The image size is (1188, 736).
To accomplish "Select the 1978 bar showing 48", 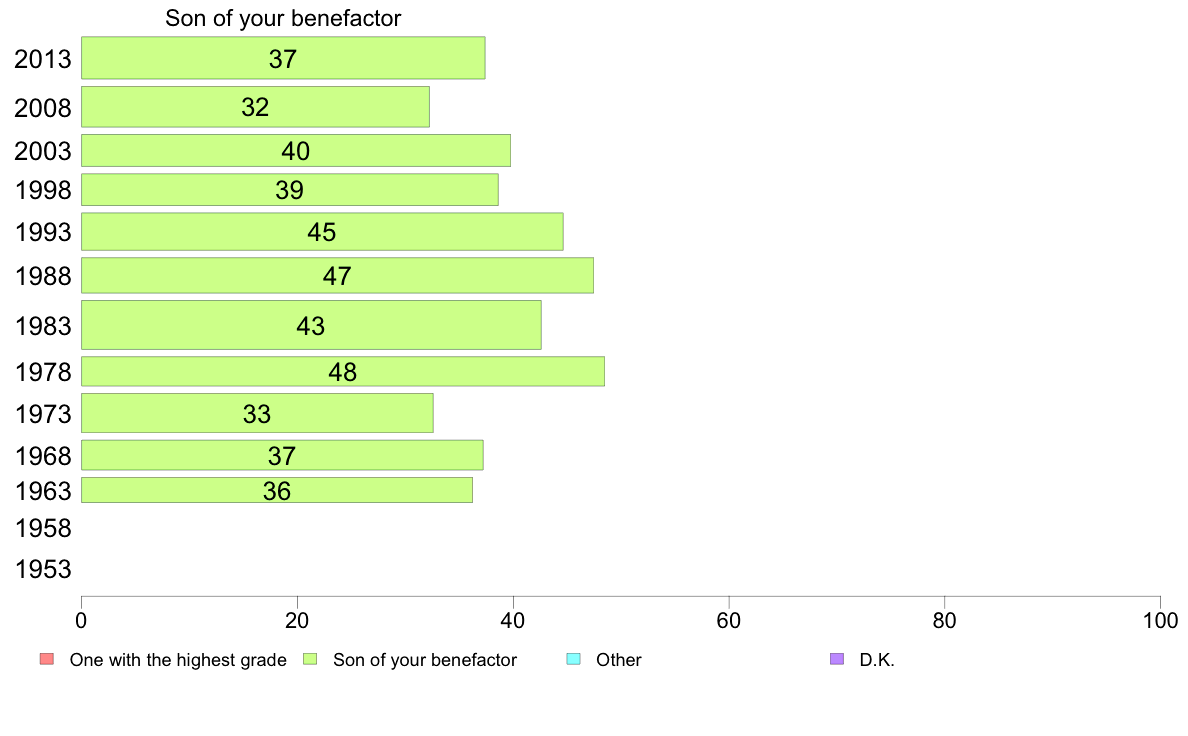I will click(x=343, y=371).
